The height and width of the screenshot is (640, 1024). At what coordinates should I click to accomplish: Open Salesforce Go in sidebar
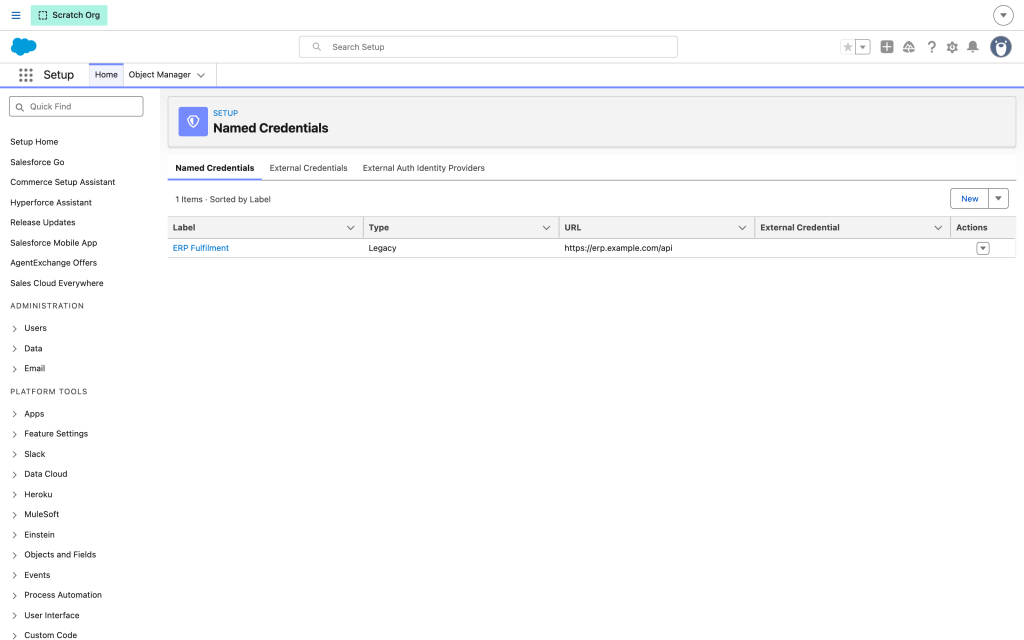tap(37, 162)
